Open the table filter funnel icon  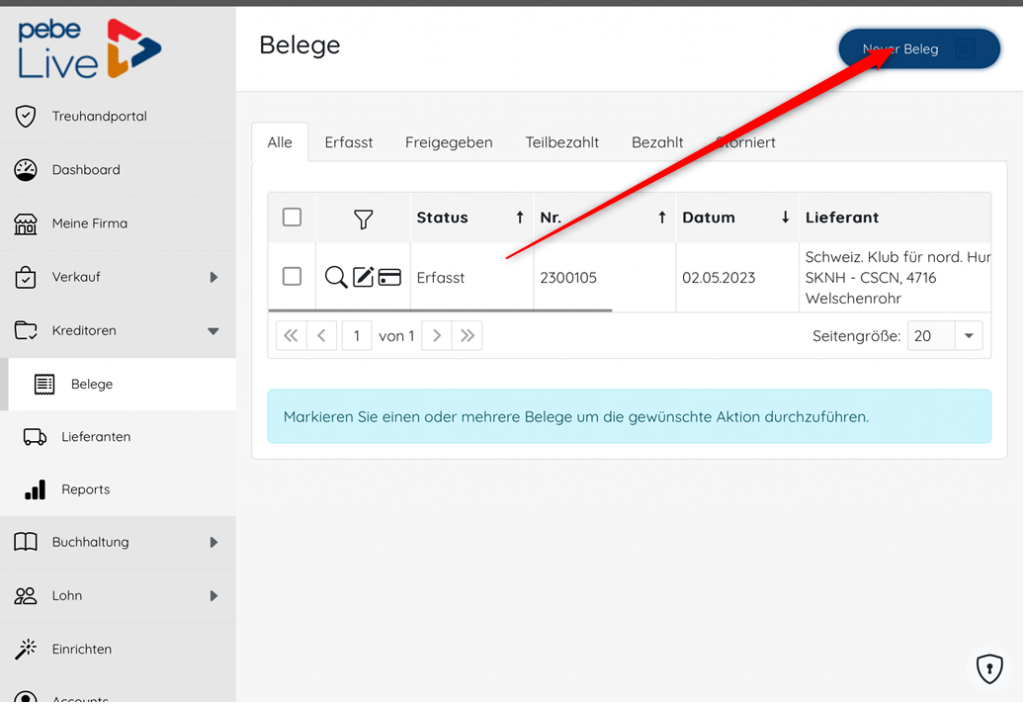click(x=363, y=219)
